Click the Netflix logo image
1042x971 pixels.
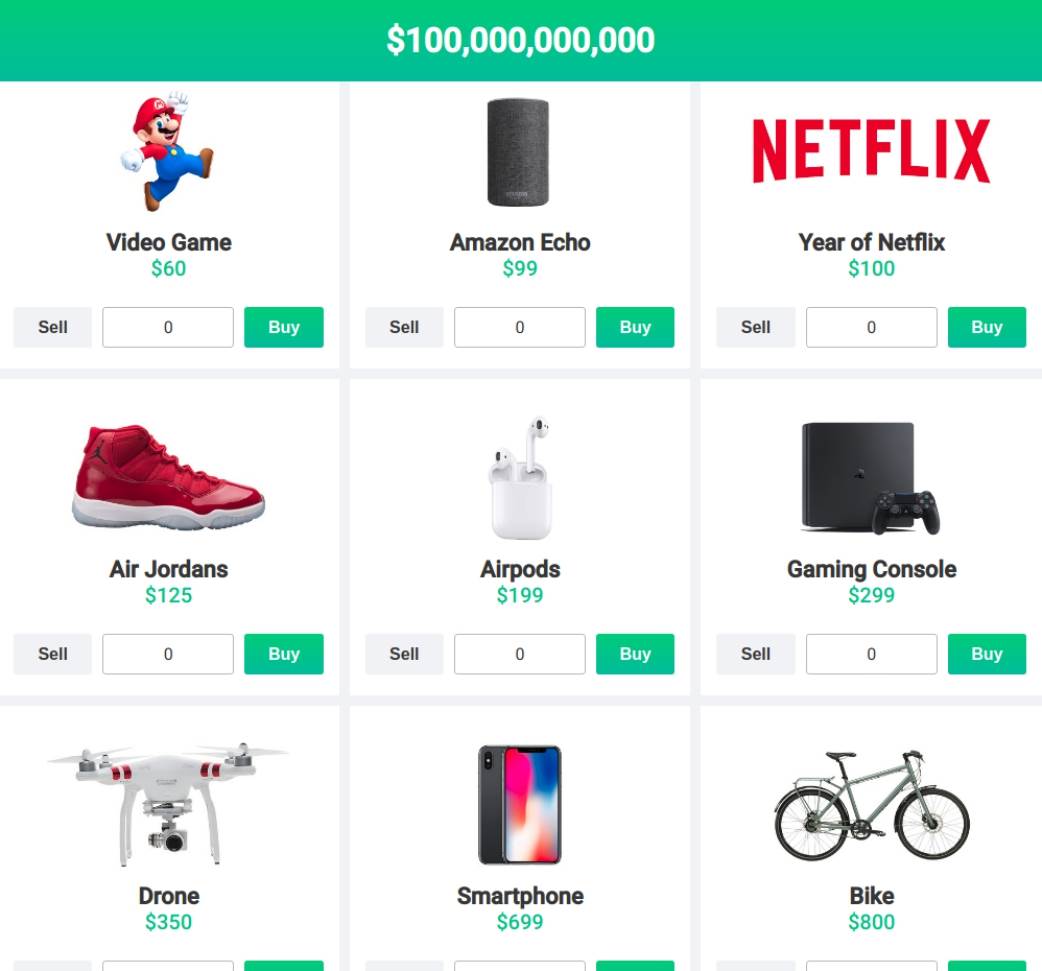pos(871,151)
